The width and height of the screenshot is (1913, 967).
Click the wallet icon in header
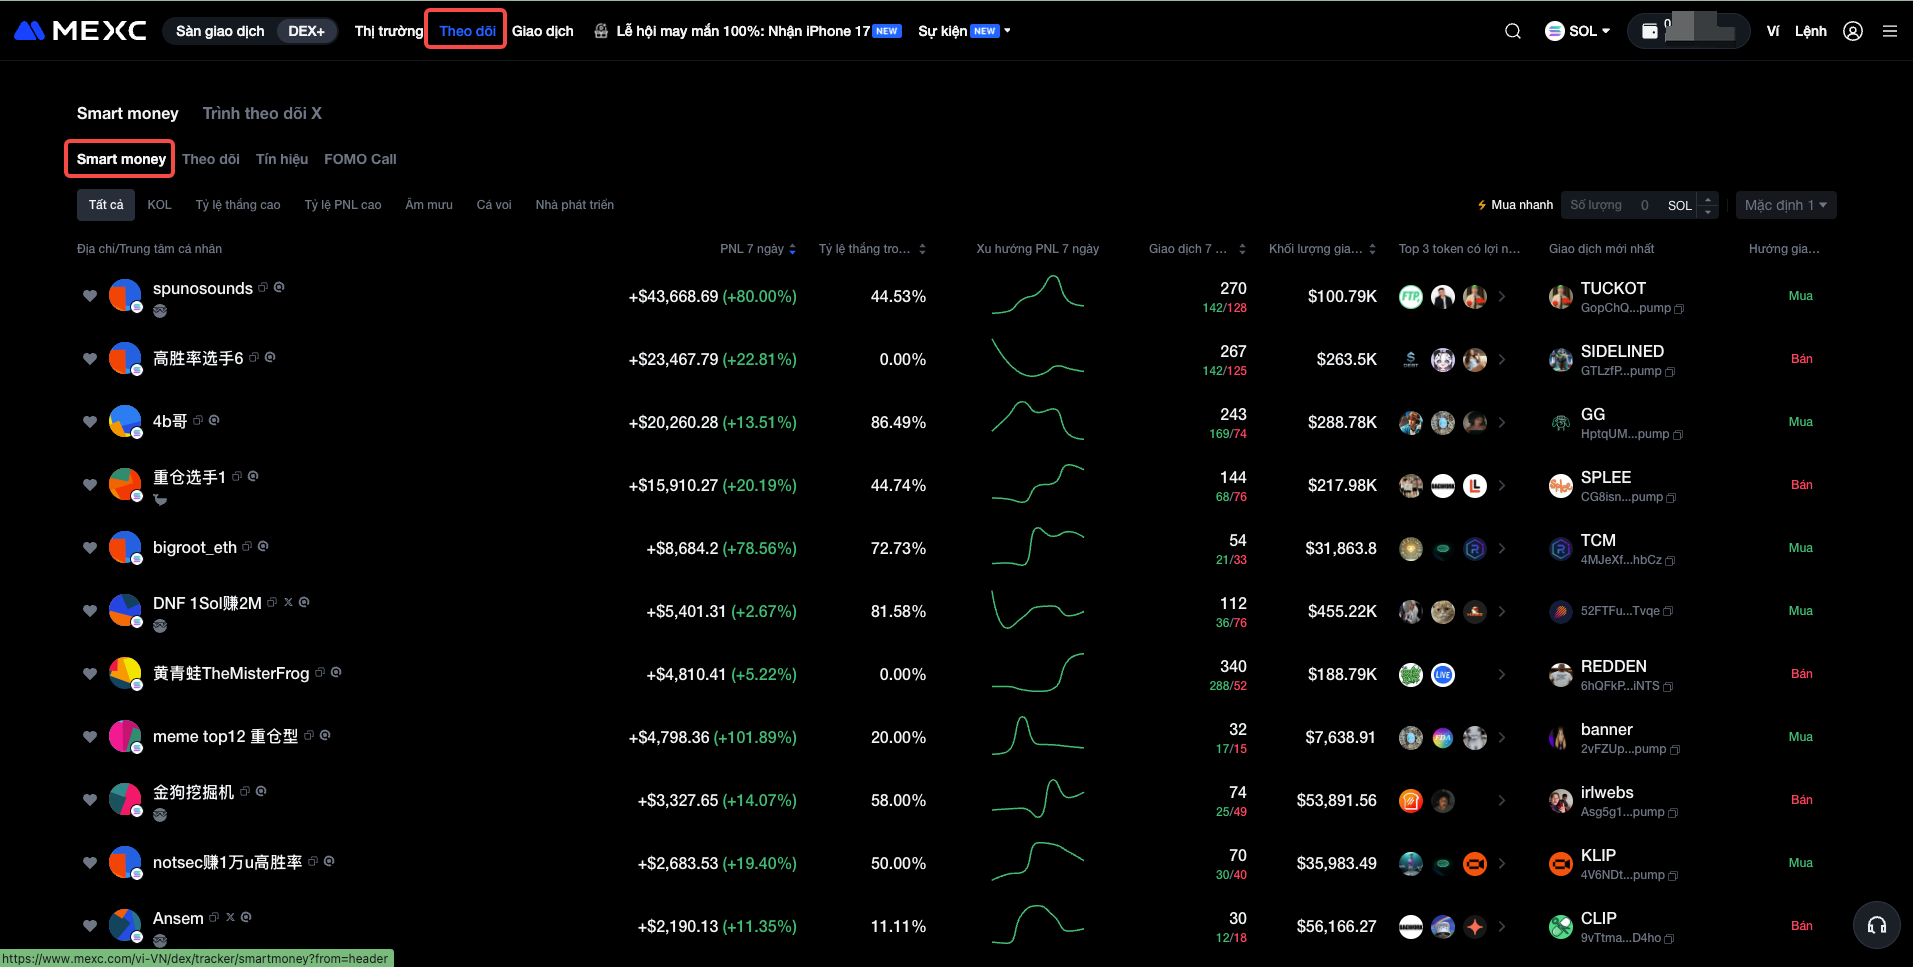pos(1650,31)
